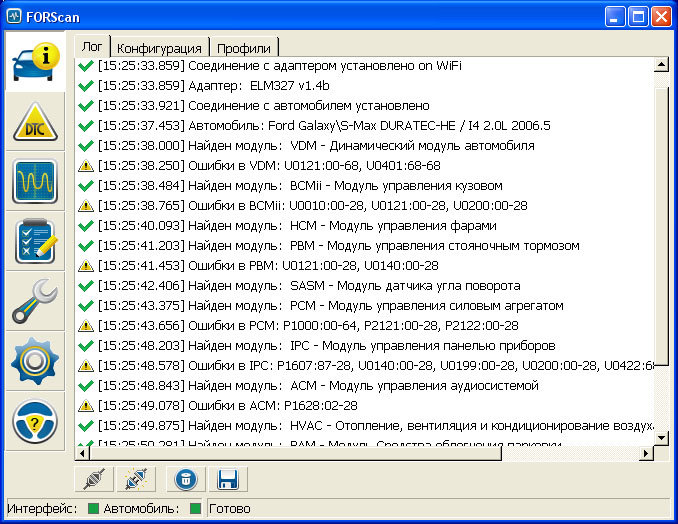Open the vehicle information section icon

coord(35,62)
